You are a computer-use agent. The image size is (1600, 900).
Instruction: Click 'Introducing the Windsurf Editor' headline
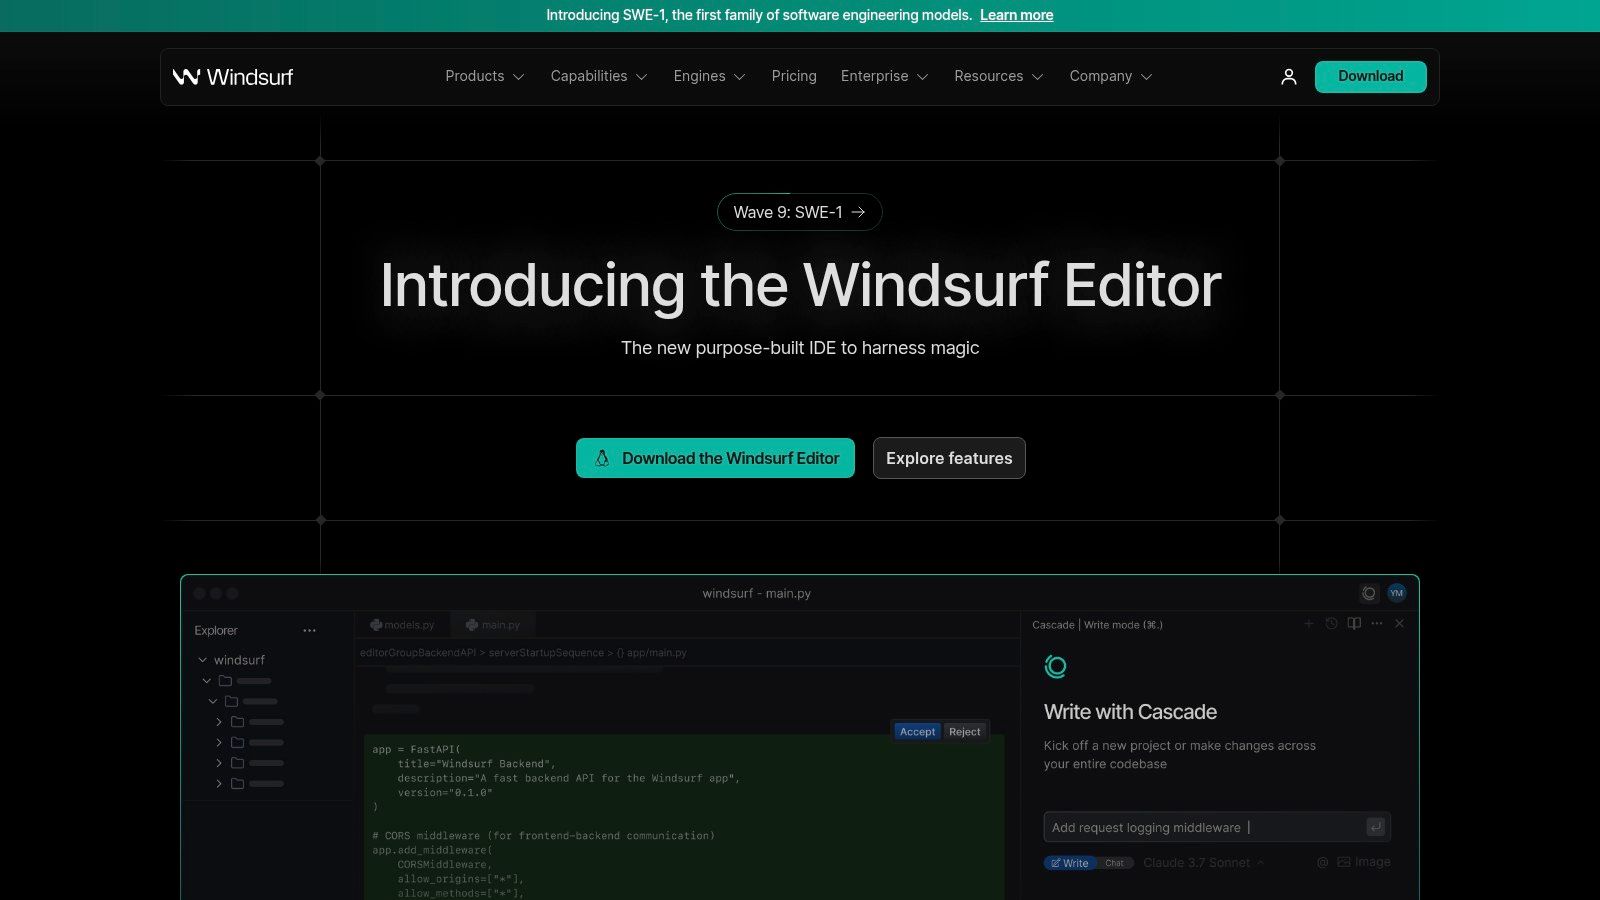coord(800,285)
